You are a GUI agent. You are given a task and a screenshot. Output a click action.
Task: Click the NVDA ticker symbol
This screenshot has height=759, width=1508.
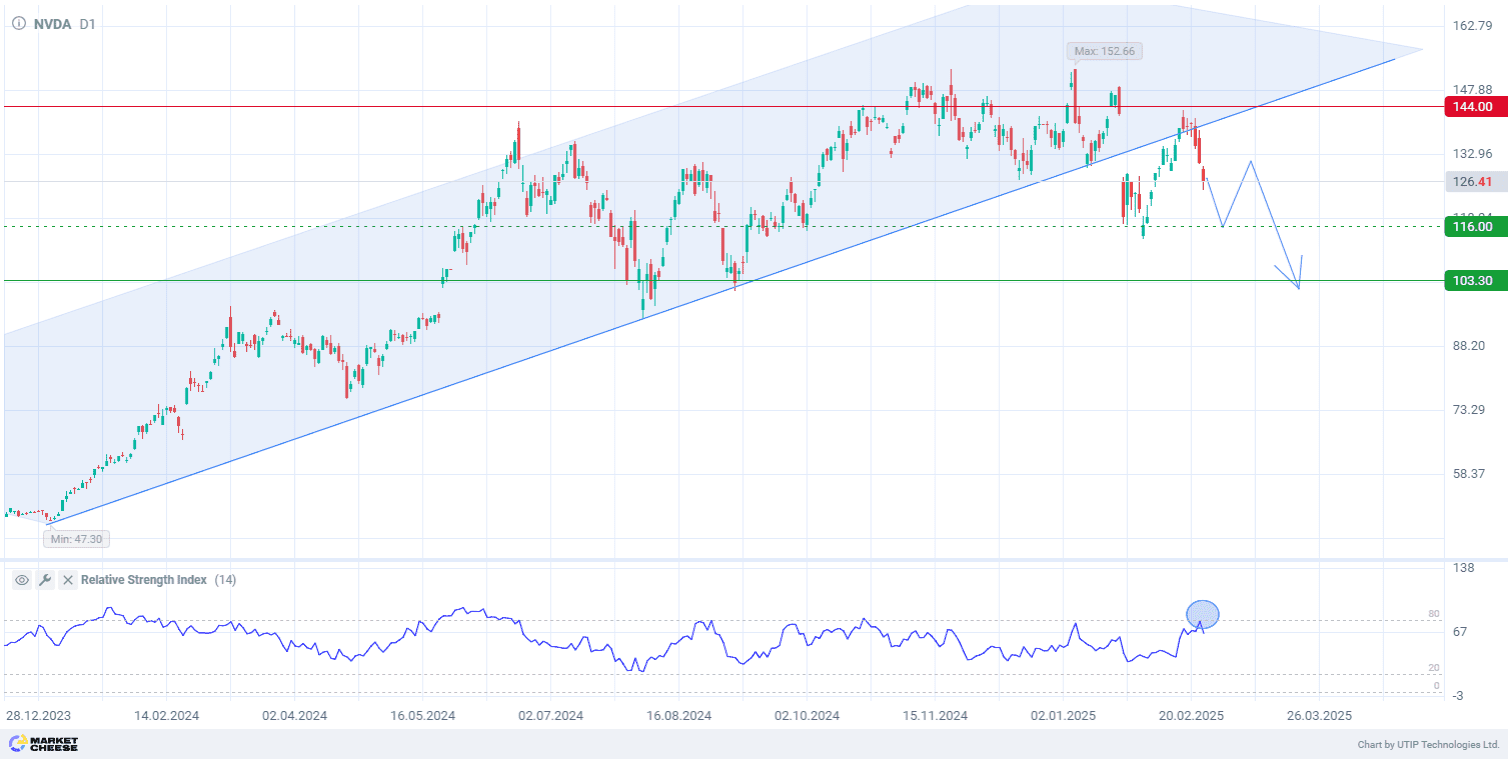click(52, 24)
